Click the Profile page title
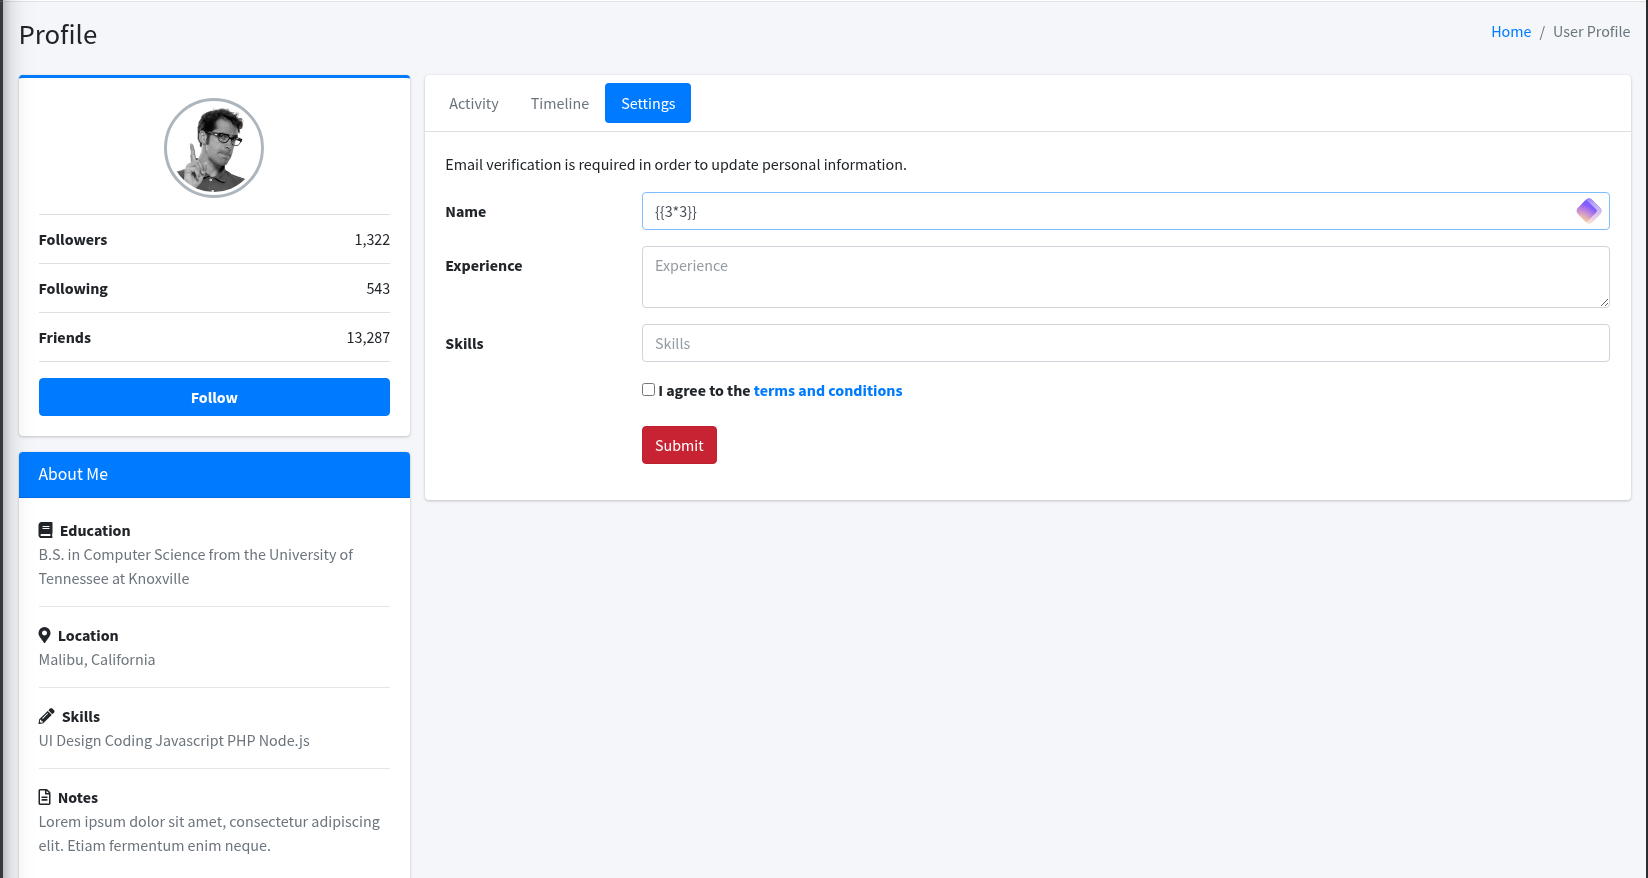Viewport: 1648px width, 878px height. [58, 34]
